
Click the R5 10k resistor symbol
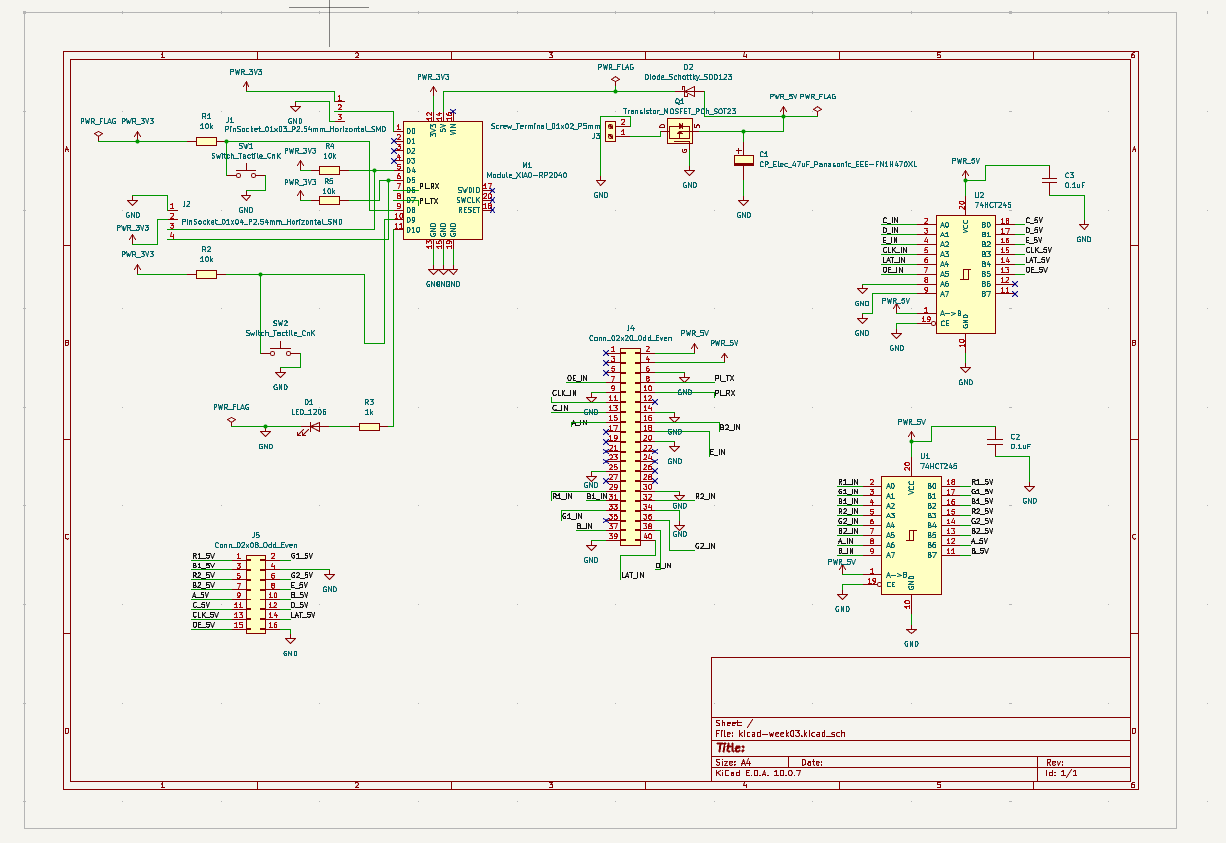tap(329, 200)
